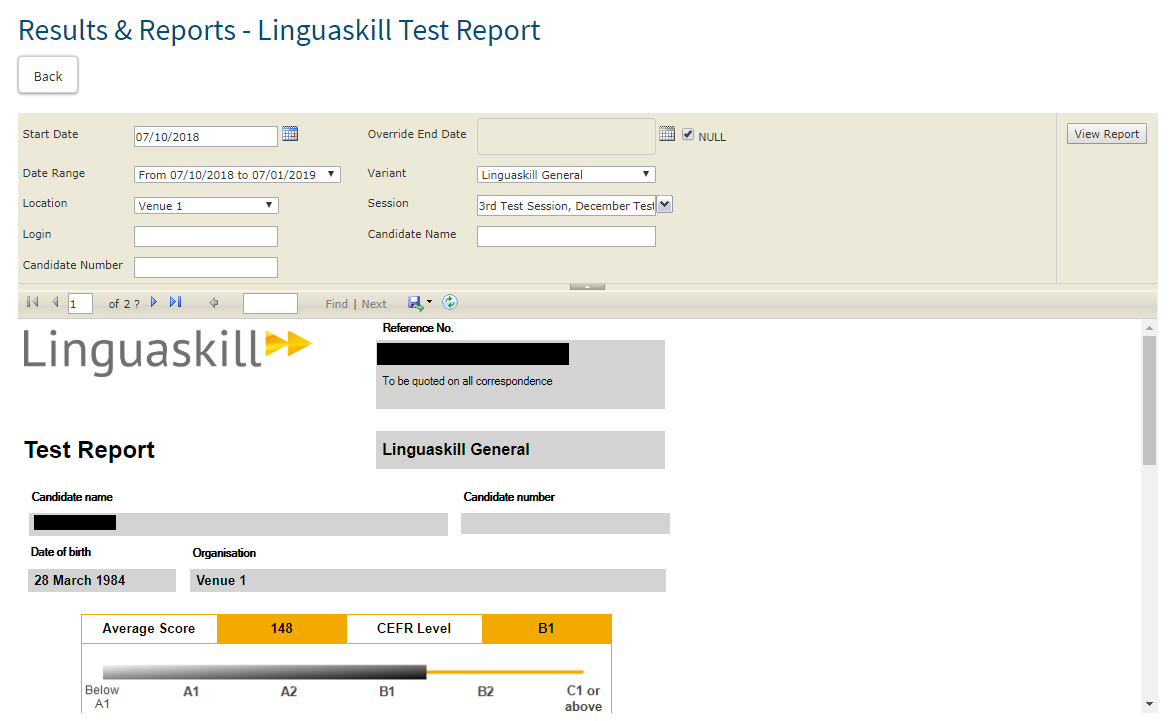Click the Test Report heading
Image resolution: width=1170 pixels, height=721 pixels.
click(90, 450)
